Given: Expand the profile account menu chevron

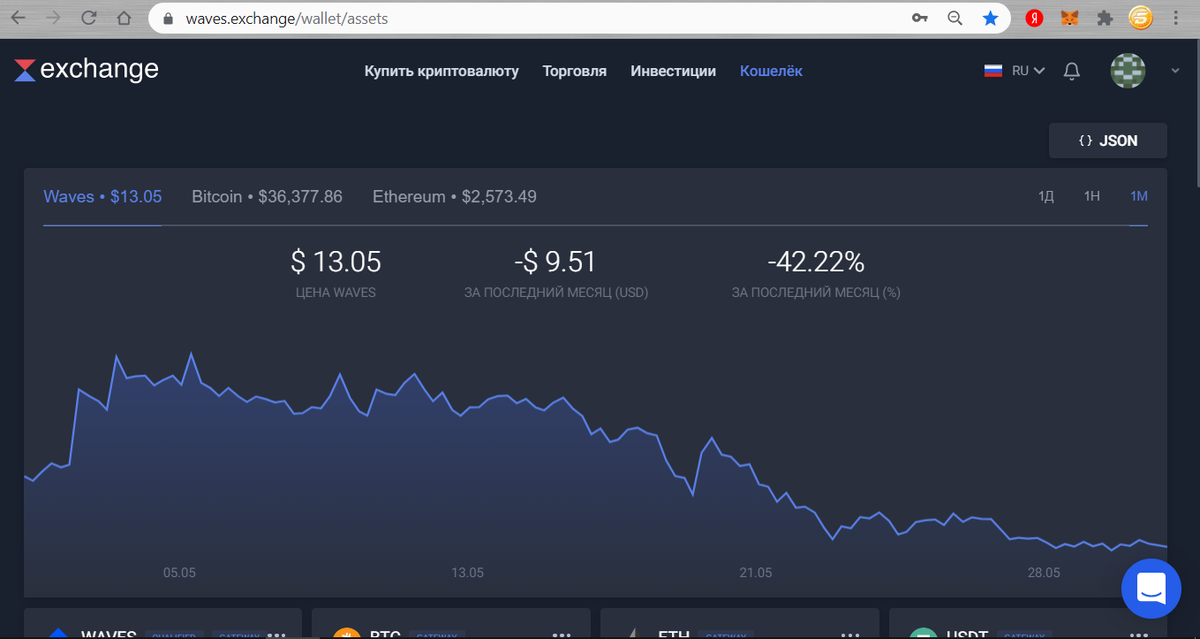Looking at the screenshot, I should pos(1176,71).
